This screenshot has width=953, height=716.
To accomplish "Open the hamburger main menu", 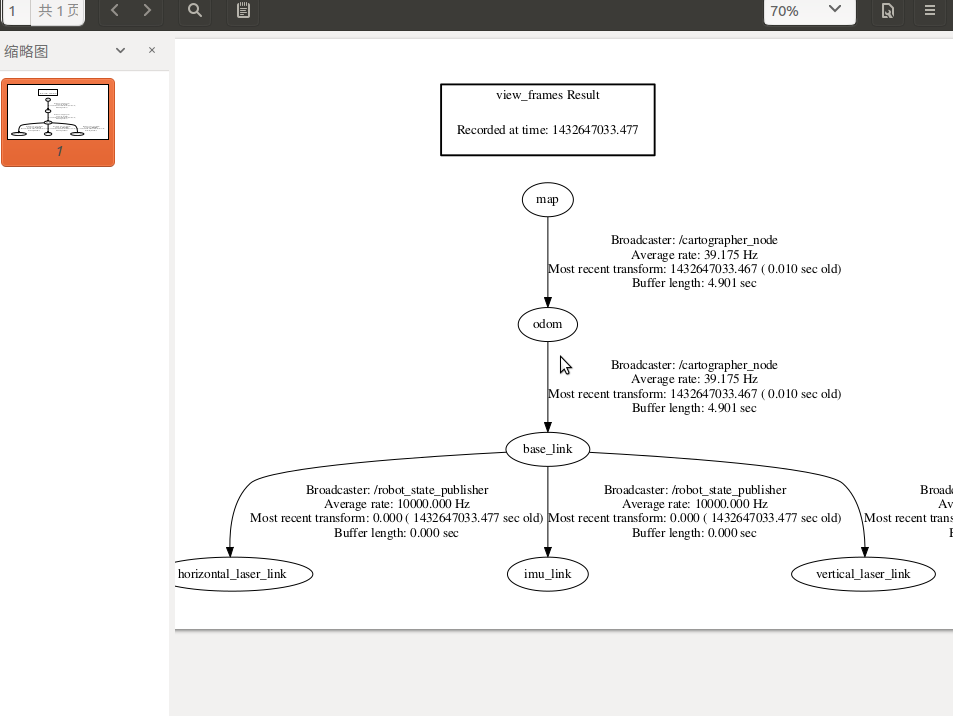I will [930, 10].
